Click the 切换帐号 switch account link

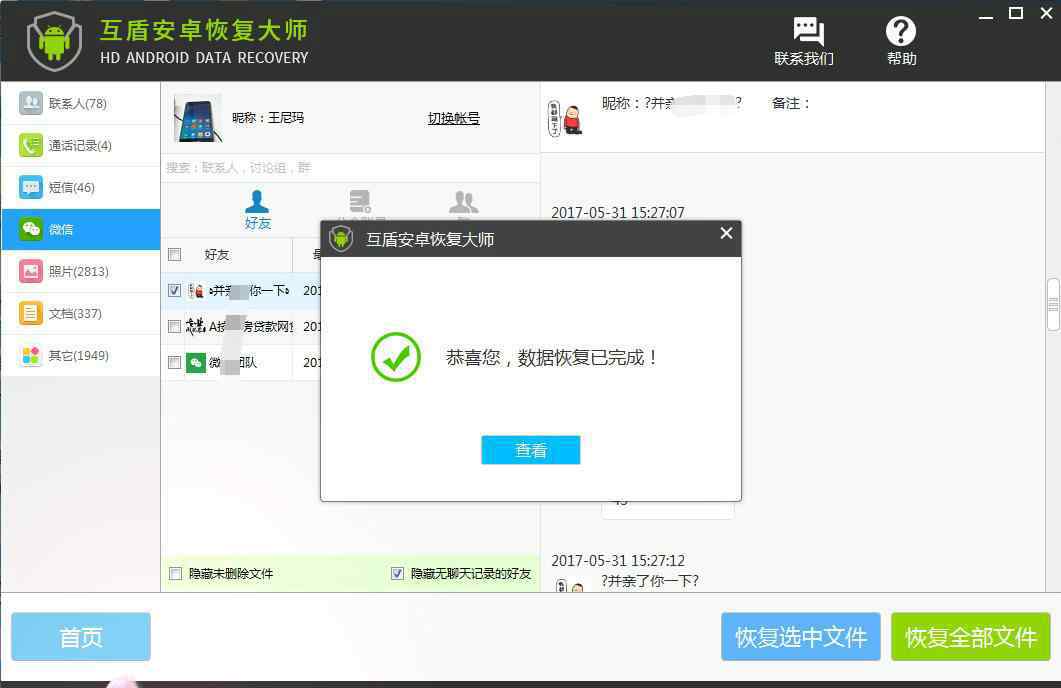click(453, 118)
